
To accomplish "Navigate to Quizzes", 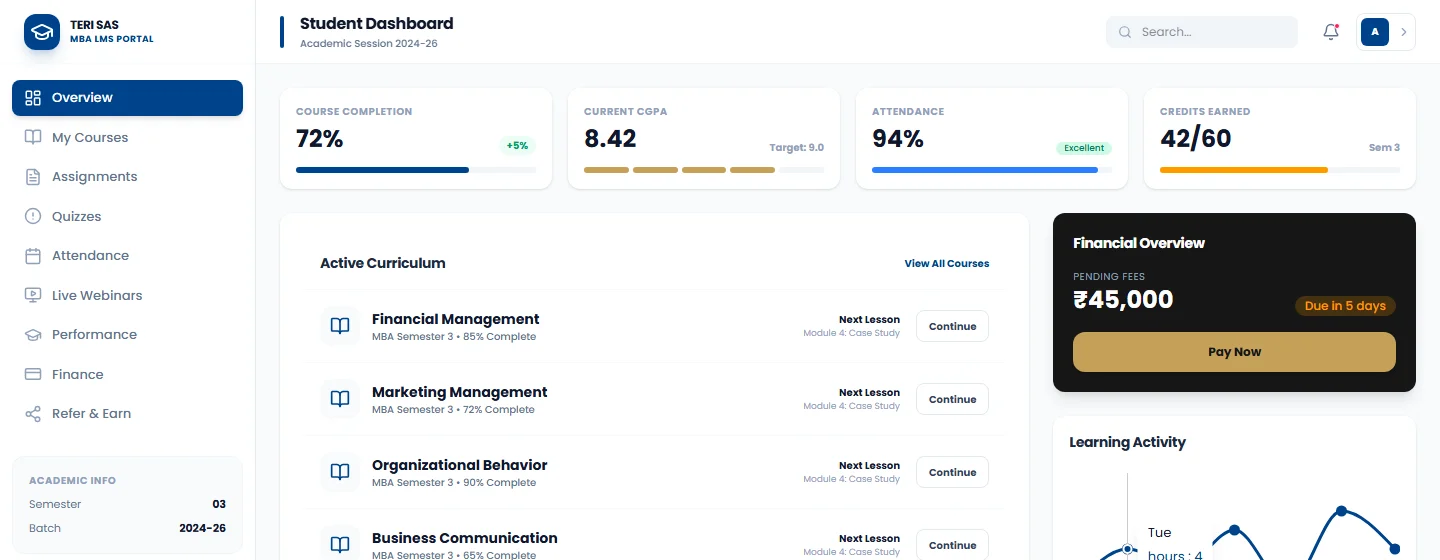I will tap(127, 216).
